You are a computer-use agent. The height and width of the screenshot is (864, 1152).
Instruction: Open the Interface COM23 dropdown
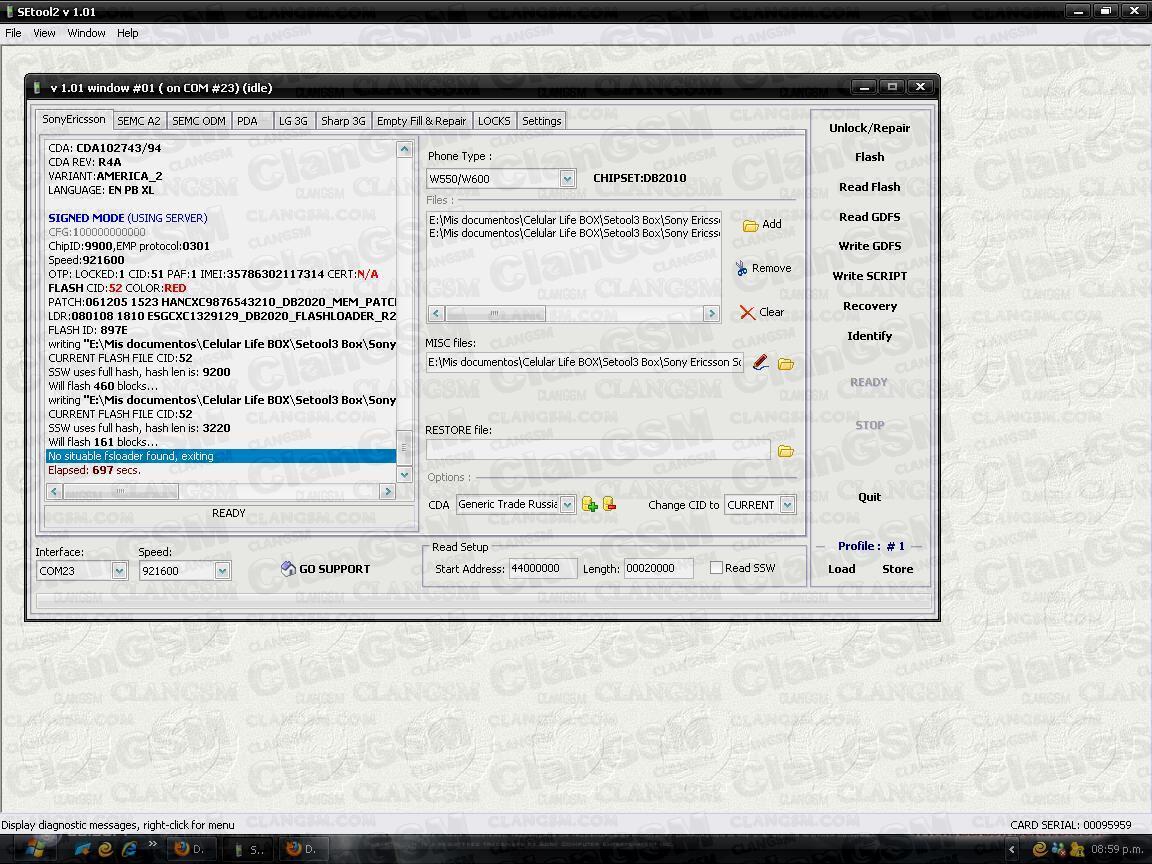pyautogui.click(x=120, y=571)
